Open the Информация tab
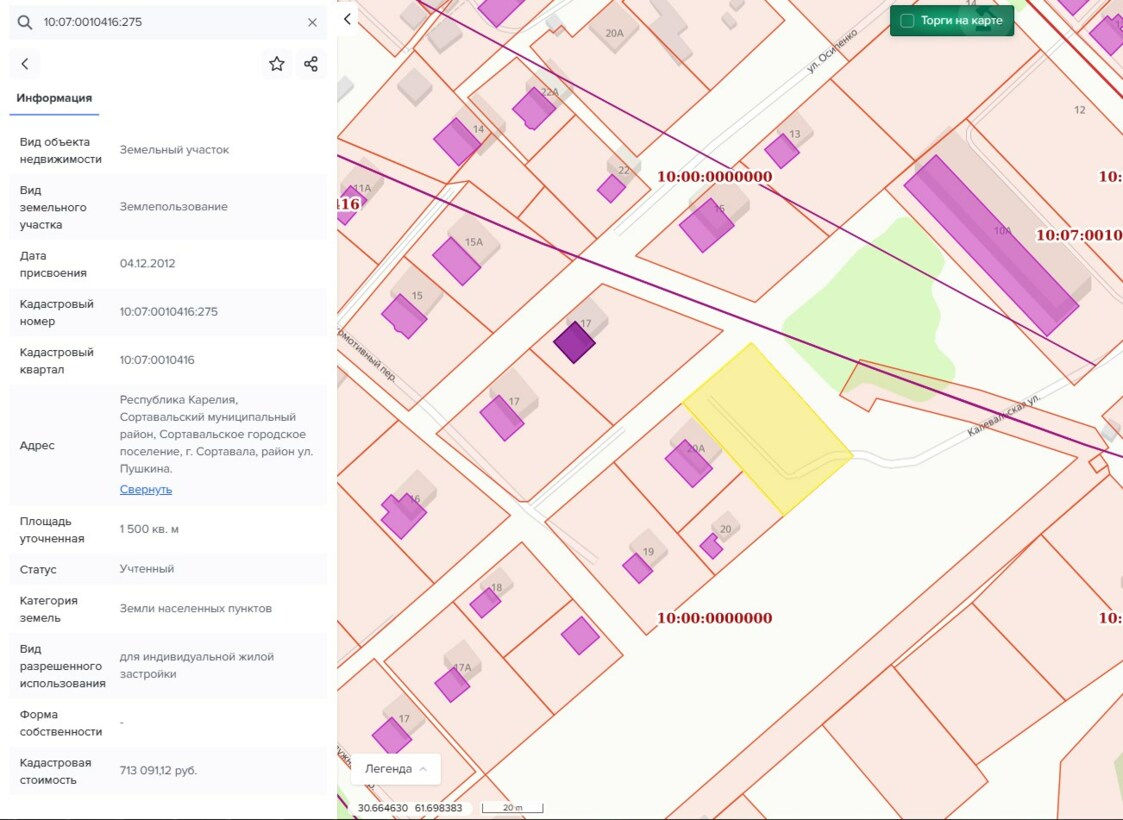1123x820 pixels. tap(54, 98)
